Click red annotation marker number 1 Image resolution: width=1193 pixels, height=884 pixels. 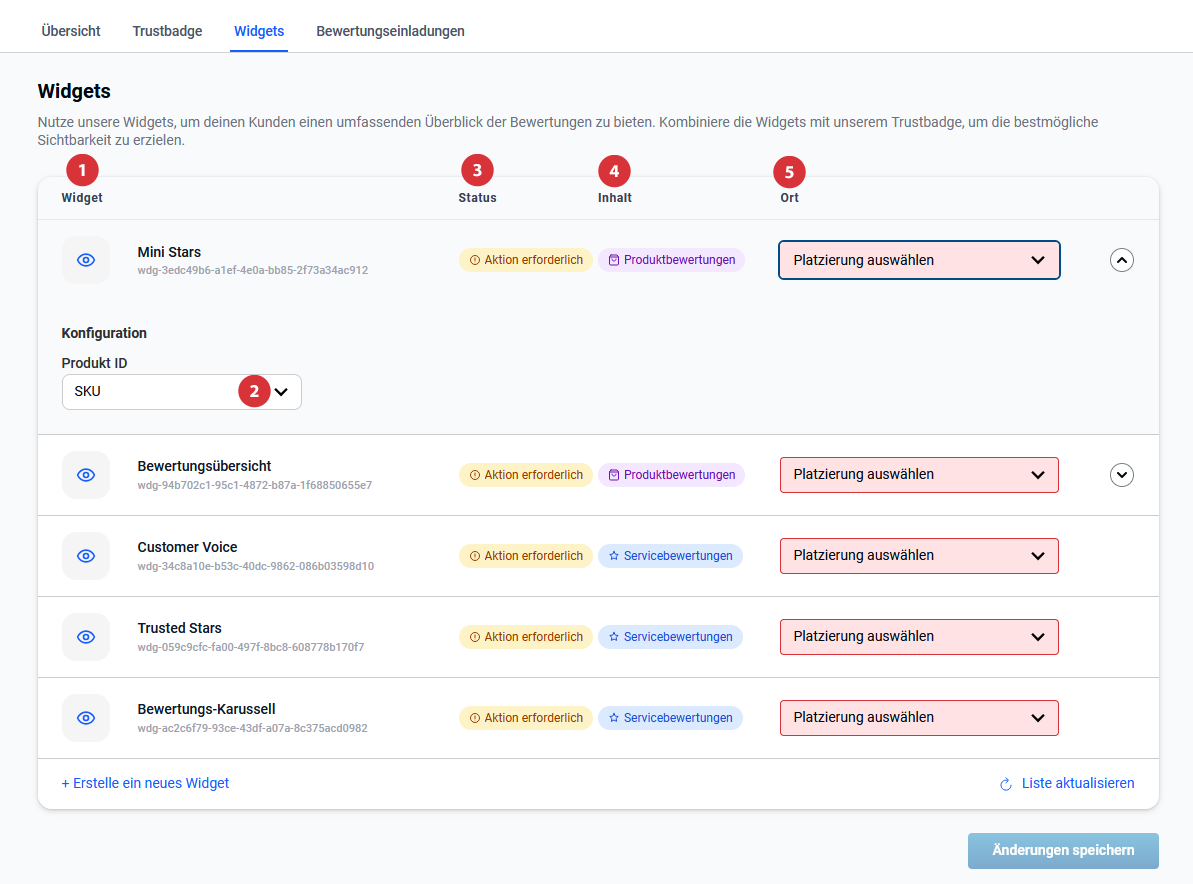click(x=82, y=171)
